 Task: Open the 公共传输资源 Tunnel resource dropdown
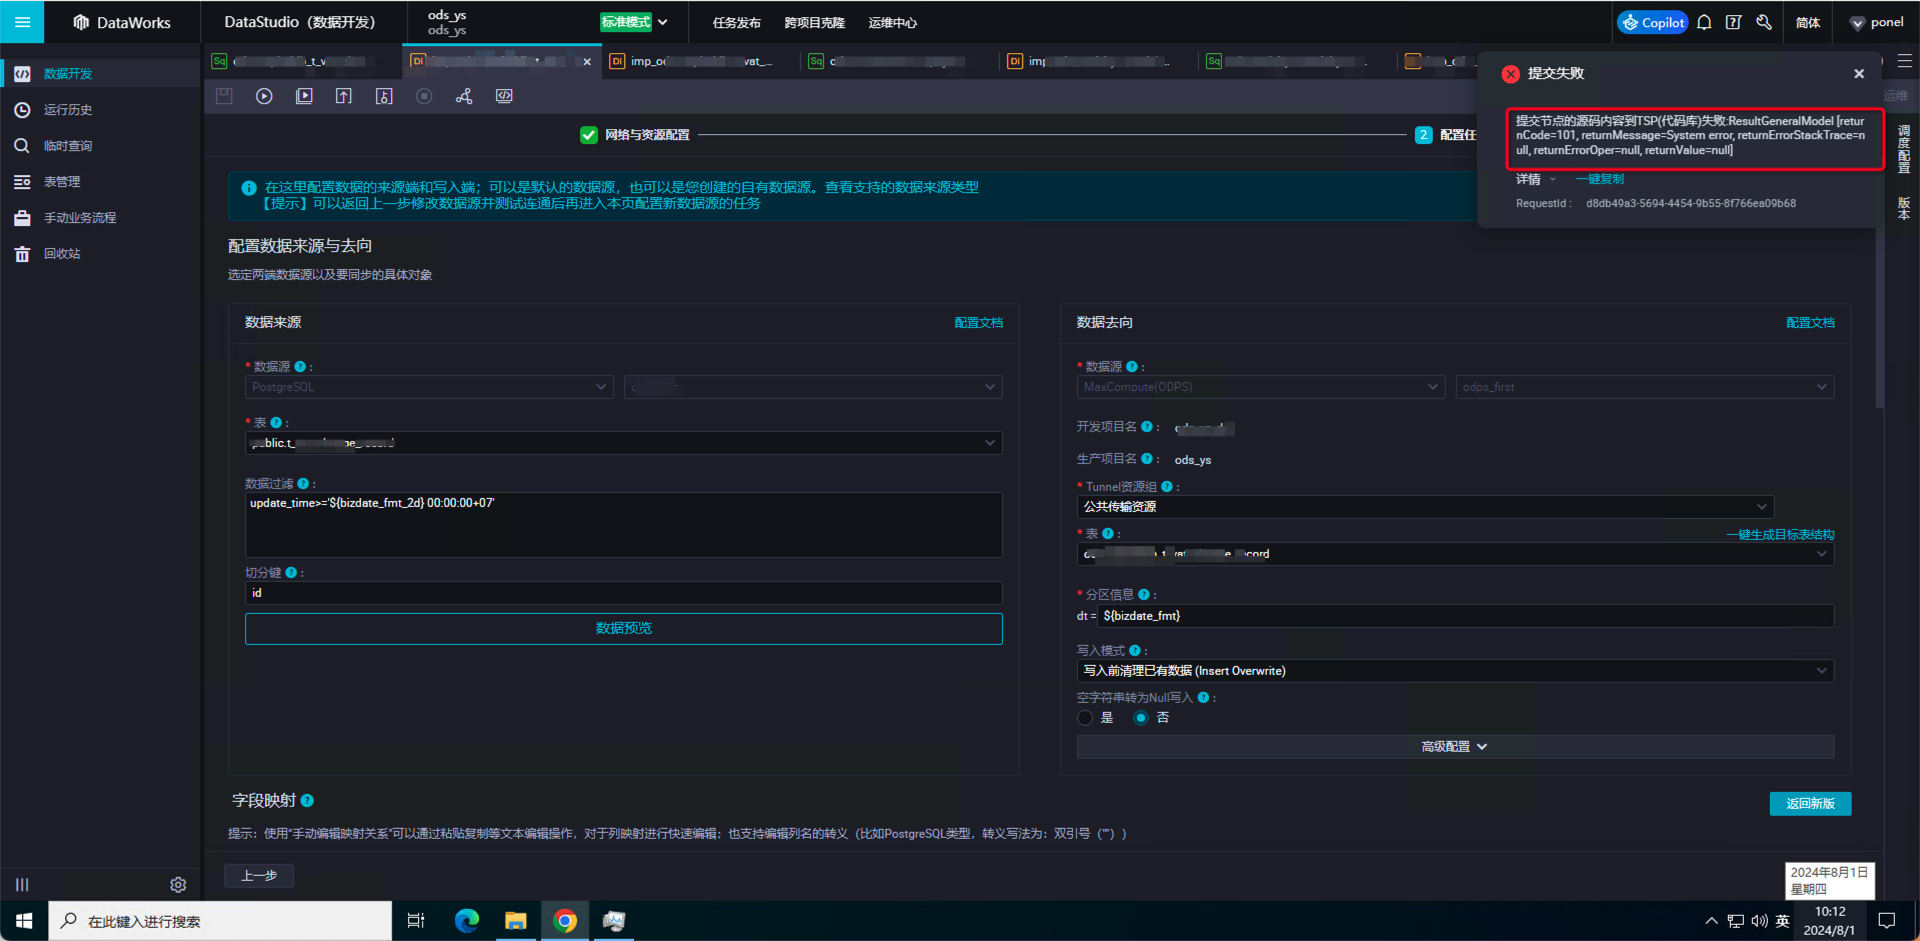[x=1425, y=507]
